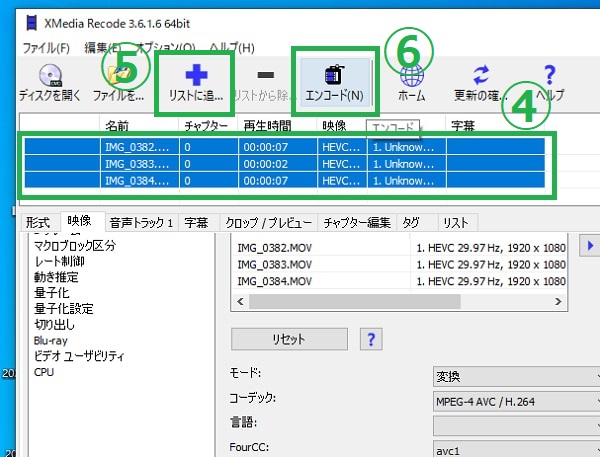The width and height of the screenshot is (600, 457).
Task: Select 量子化設定 settings item
Action: (64, 308)
